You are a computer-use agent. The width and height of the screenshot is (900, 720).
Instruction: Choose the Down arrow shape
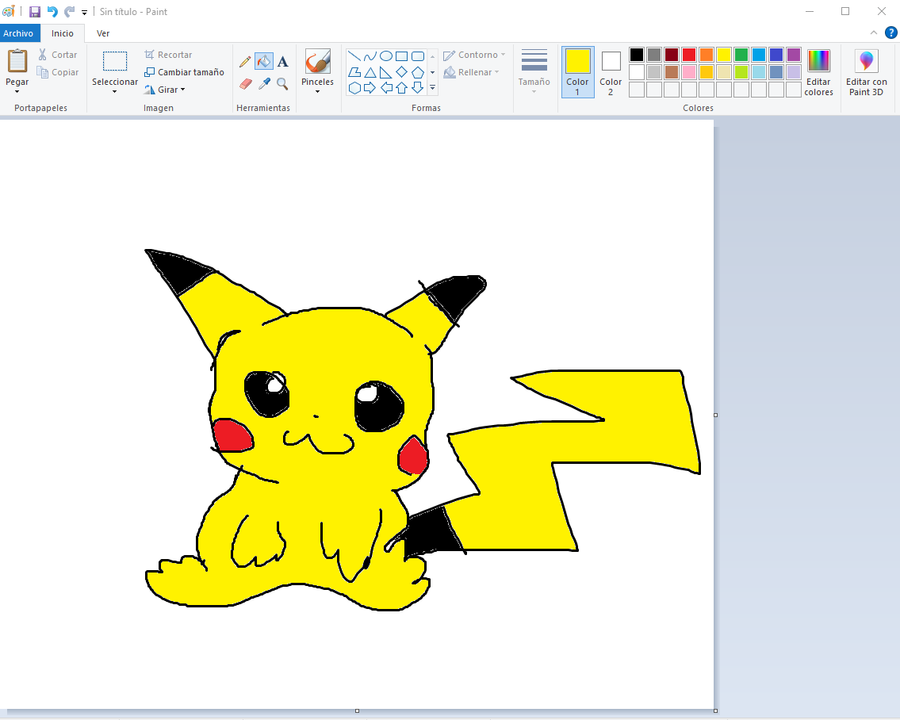(x=418, y=88)
